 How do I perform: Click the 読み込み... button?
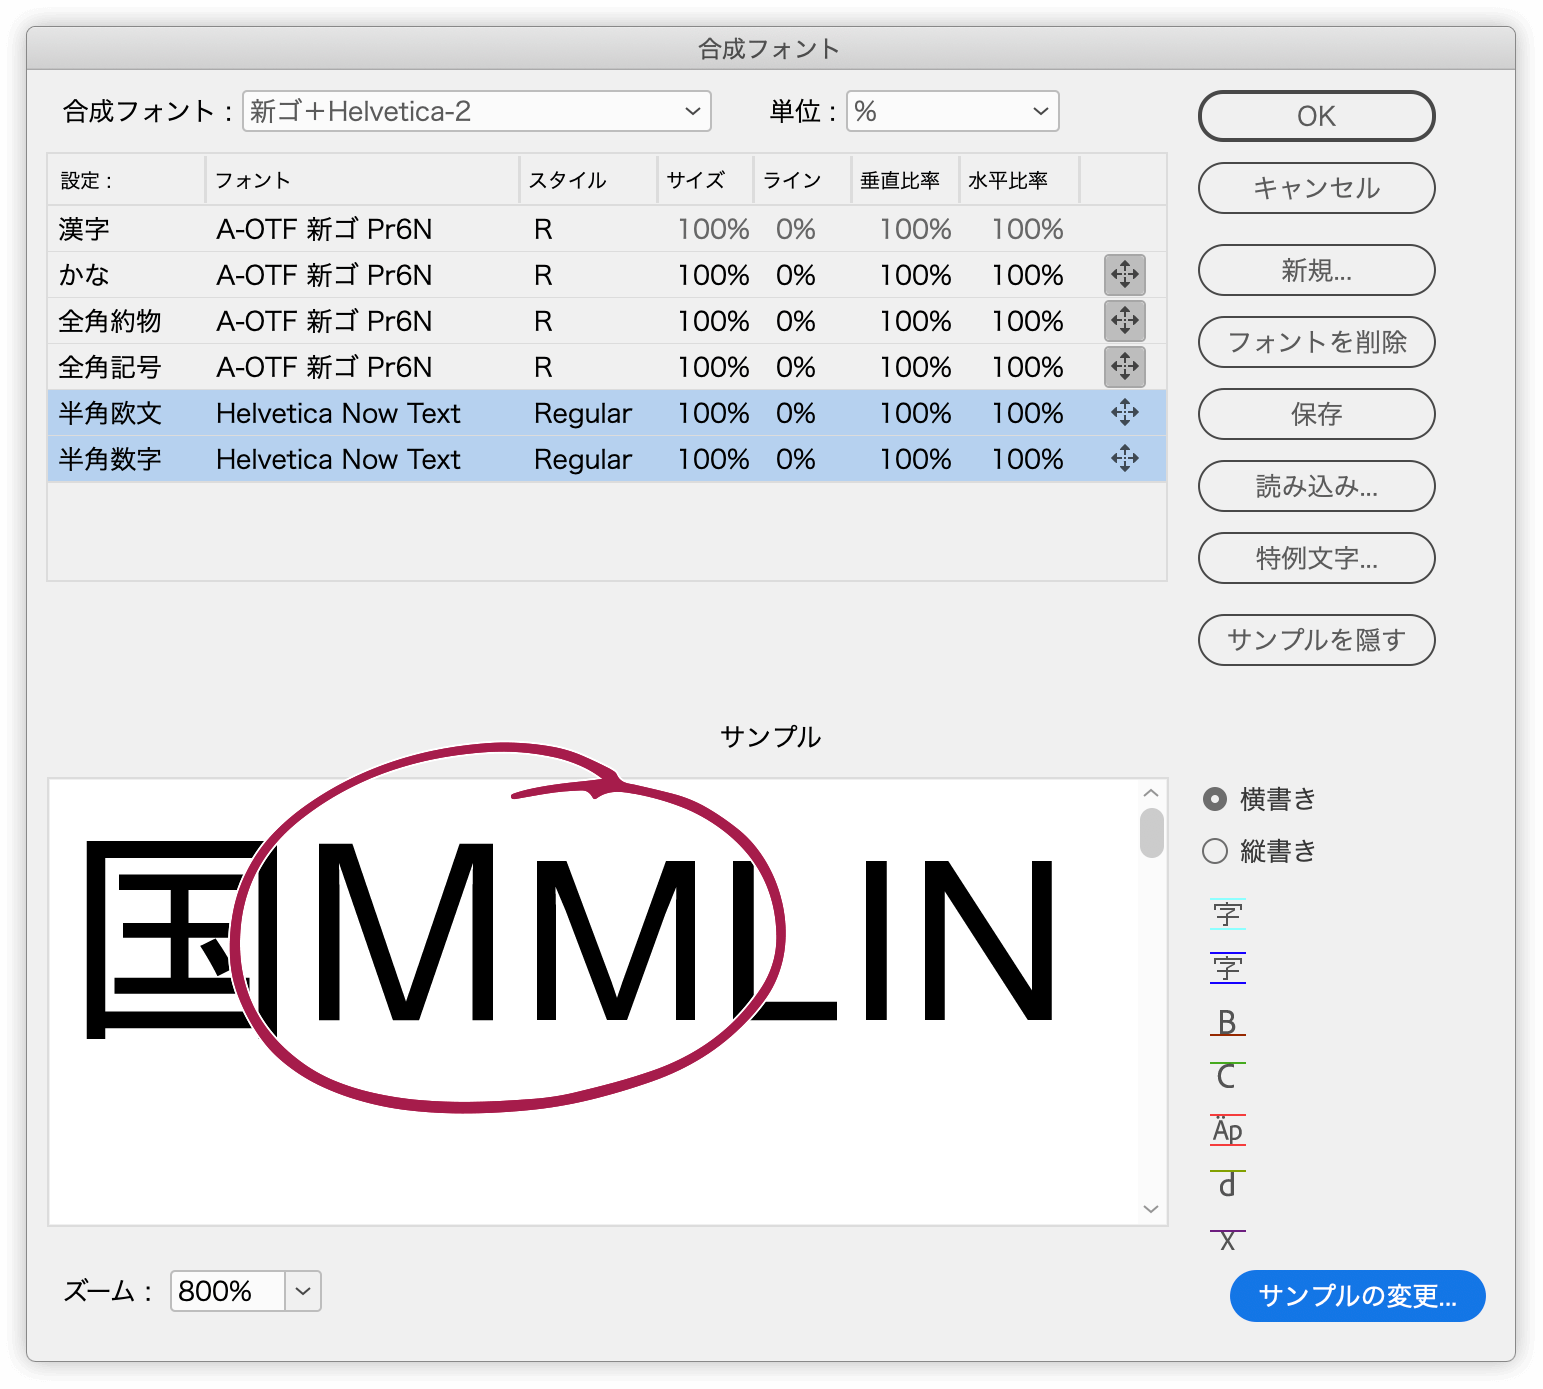point(1316,486)
